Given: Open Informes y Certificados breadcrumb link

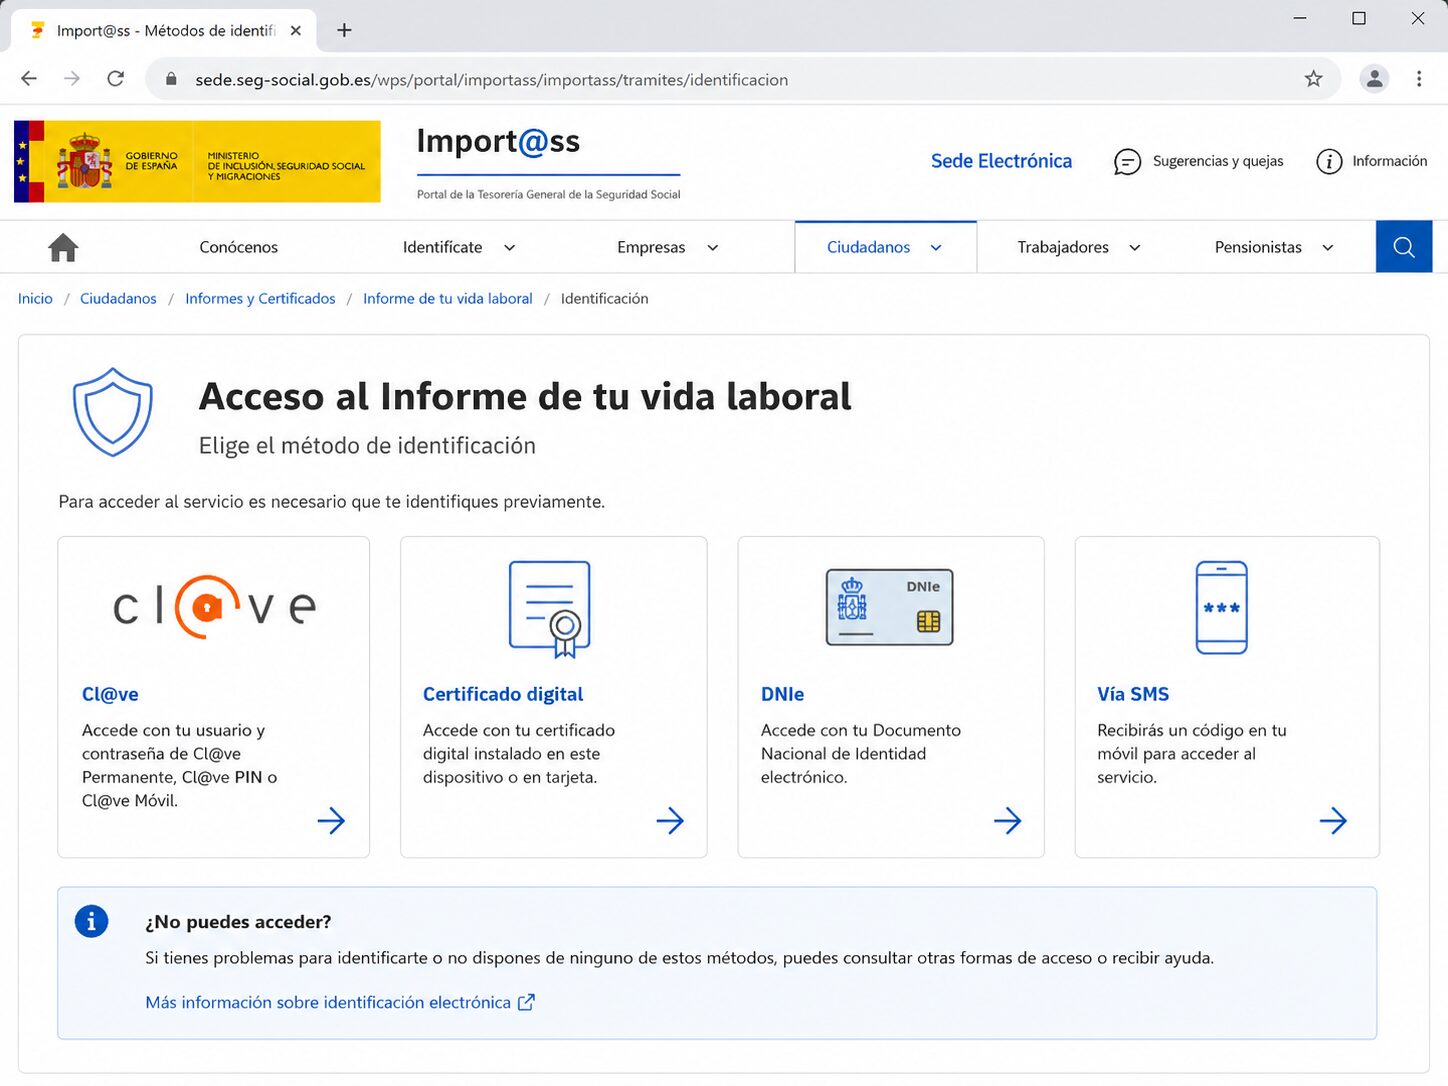Looking at the screenshot, I should point(260,299).
